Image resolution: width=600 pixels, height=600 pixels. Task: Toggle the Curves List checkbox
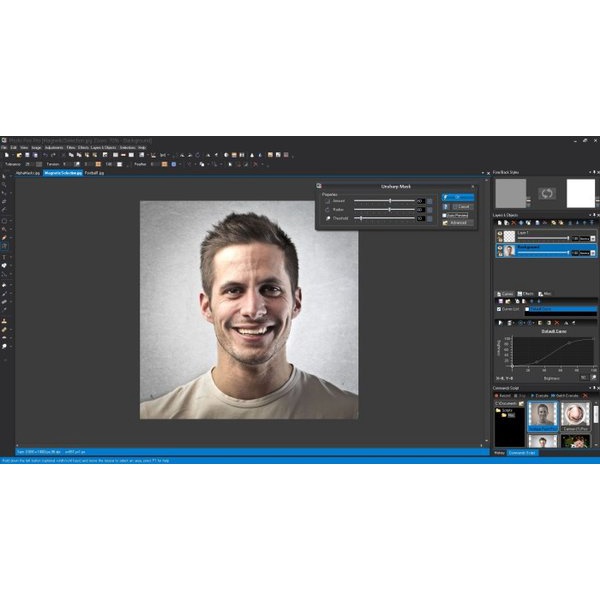pyautogui.click(x=499, y=309)
